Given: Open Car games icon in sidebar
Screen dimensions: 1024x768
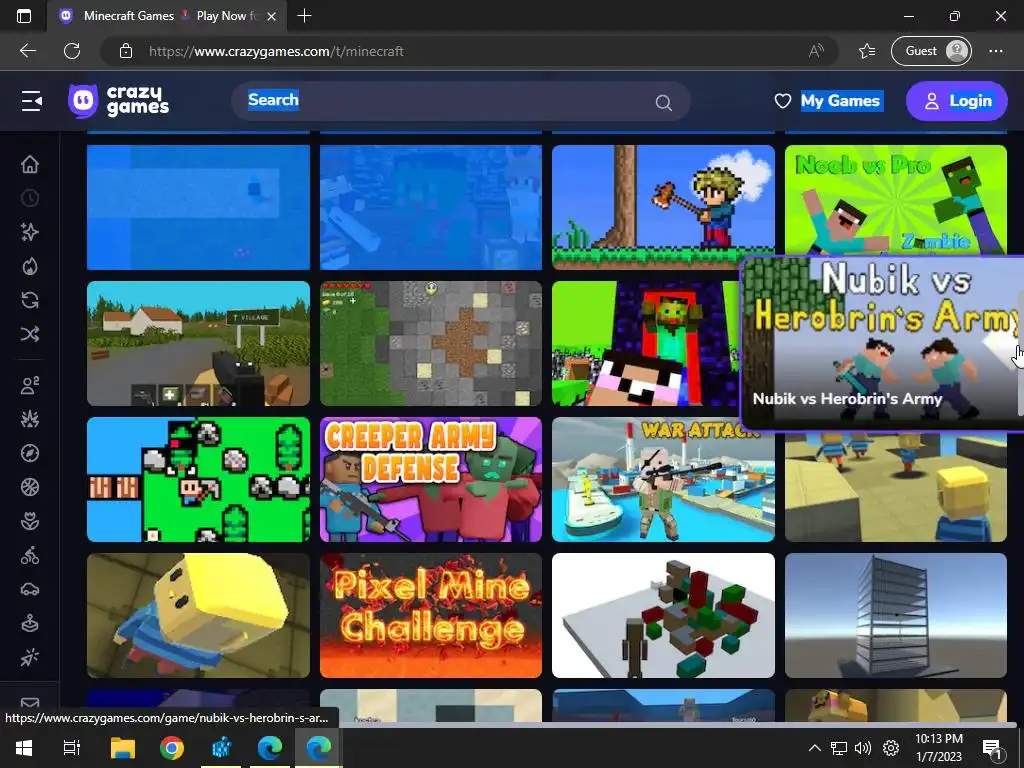Looking at the screenshot, I should coord(30,590).
